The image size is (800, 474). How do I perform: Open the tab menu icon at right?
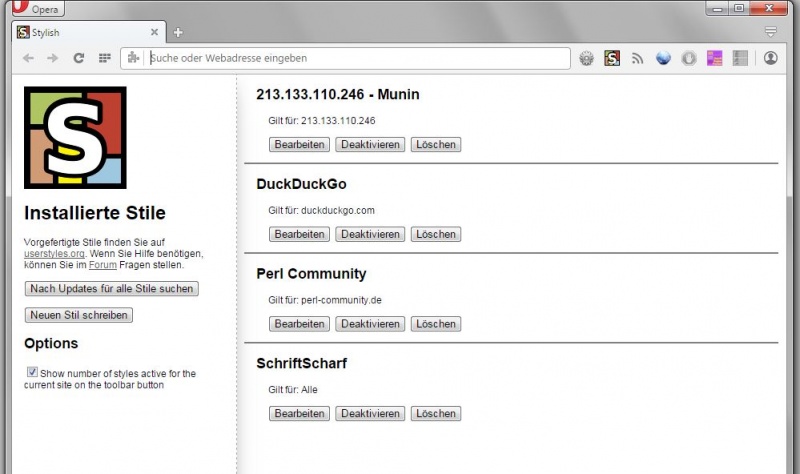click(x=770, y=32)
